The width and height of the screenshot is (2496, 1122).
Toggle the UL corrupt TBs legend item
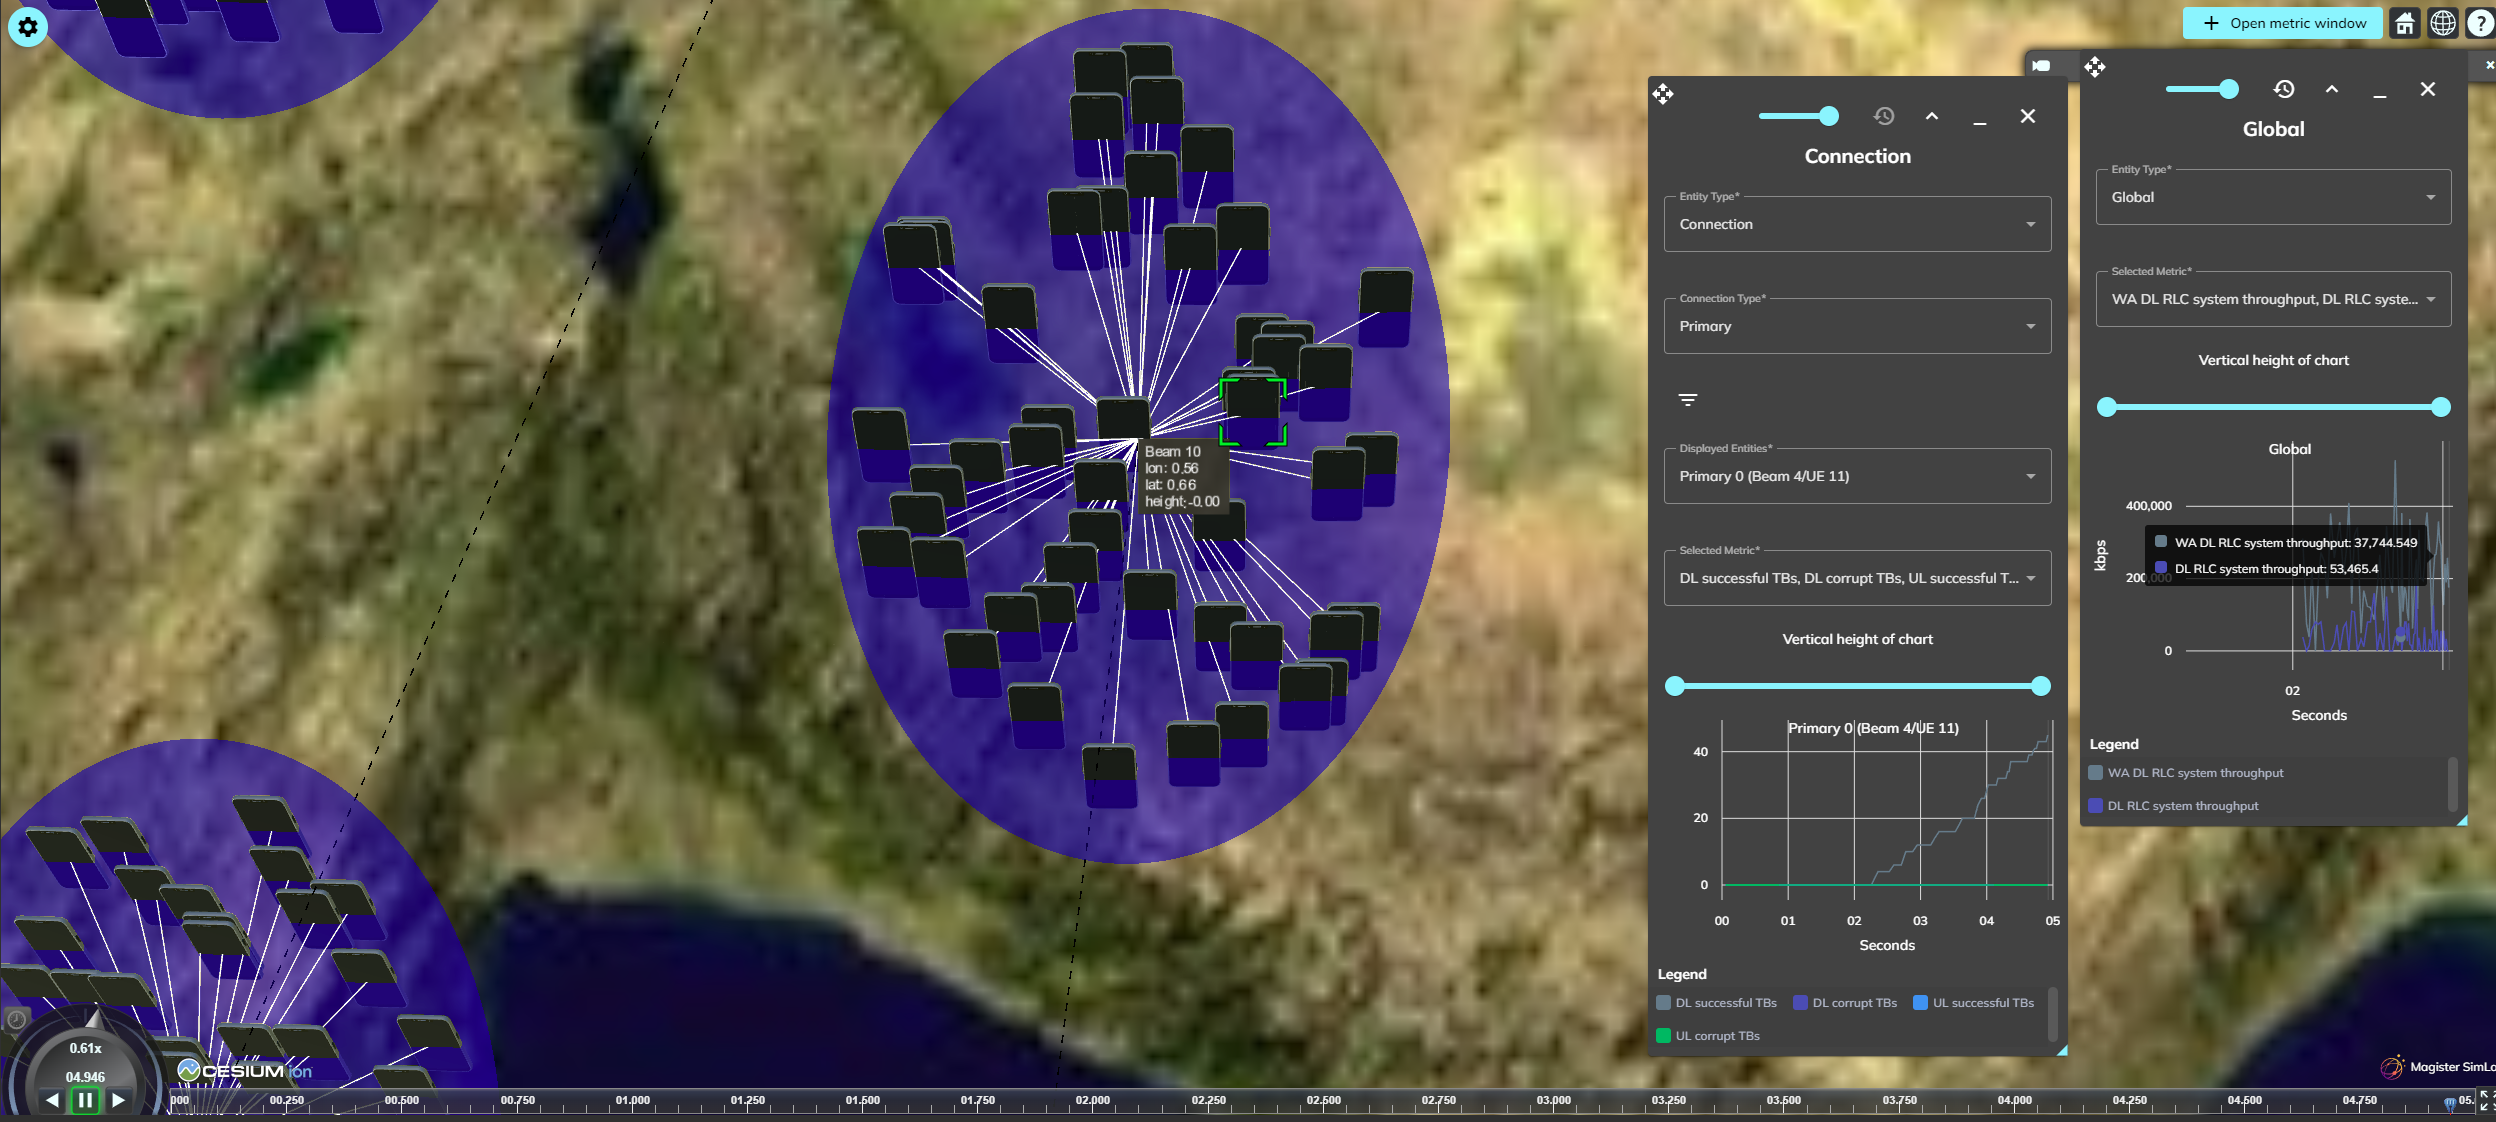[1710, 1035]
